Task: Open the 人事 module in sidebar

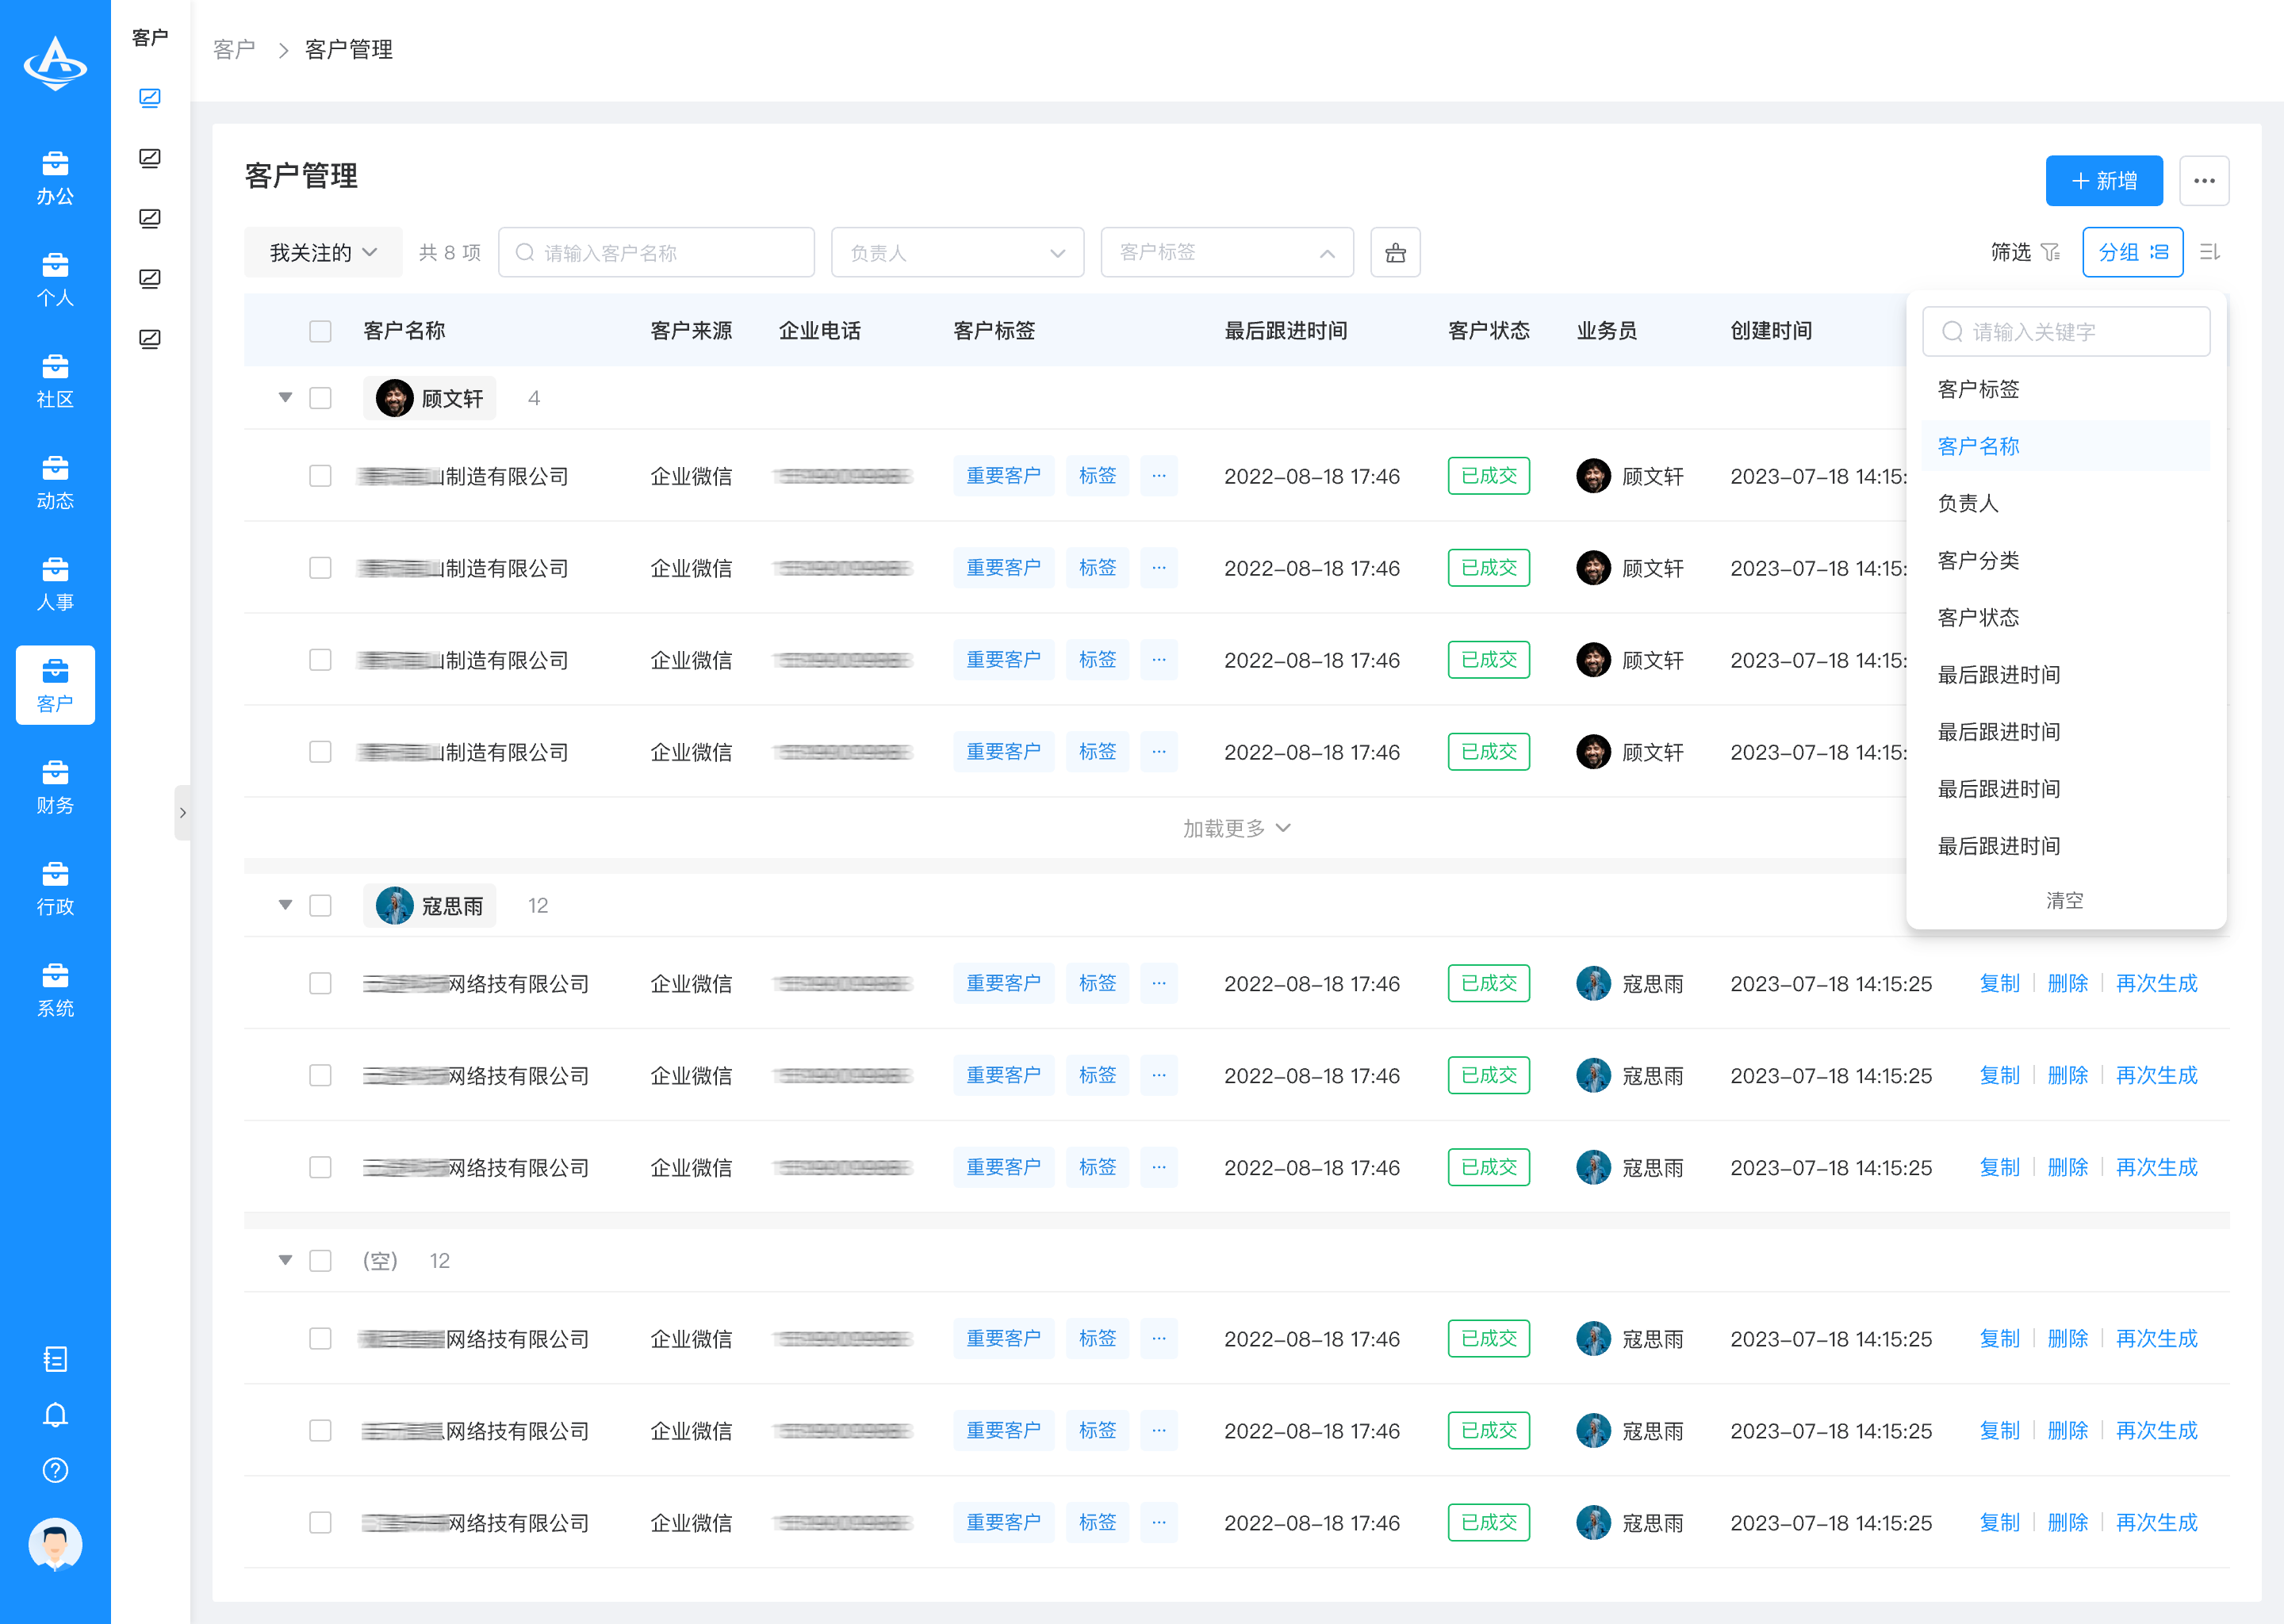Action: click(55, 584)
